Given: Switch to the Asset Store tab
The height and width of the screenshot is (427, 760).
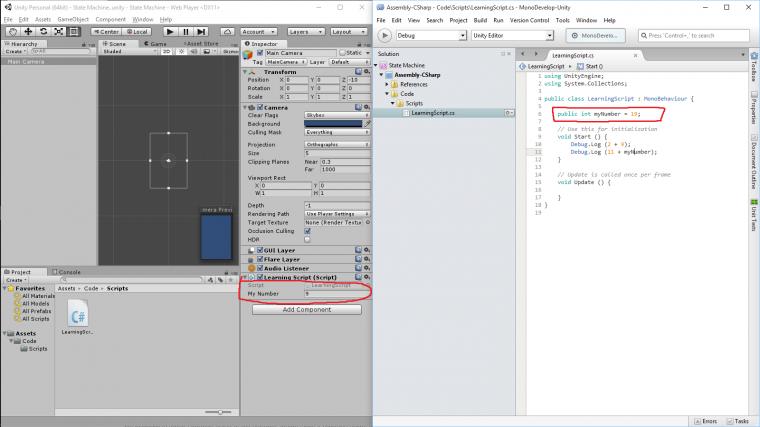Looking at the screenshot, I should click(202, 44).
